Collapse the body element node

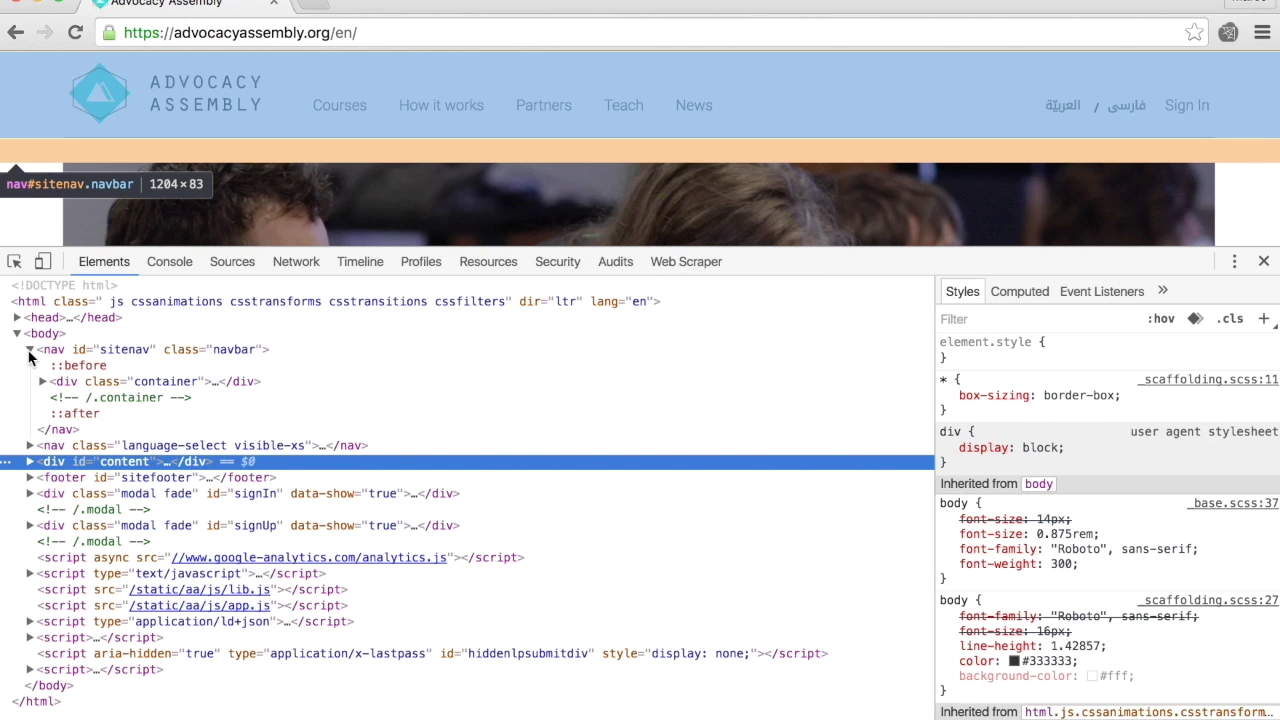pyautogui.click(x=17, y=333)
